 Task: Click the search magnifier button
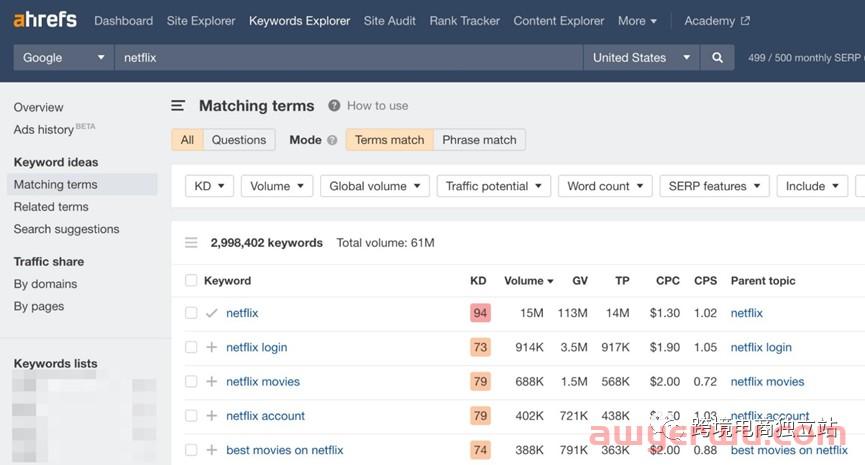click(x=717, y=57)
